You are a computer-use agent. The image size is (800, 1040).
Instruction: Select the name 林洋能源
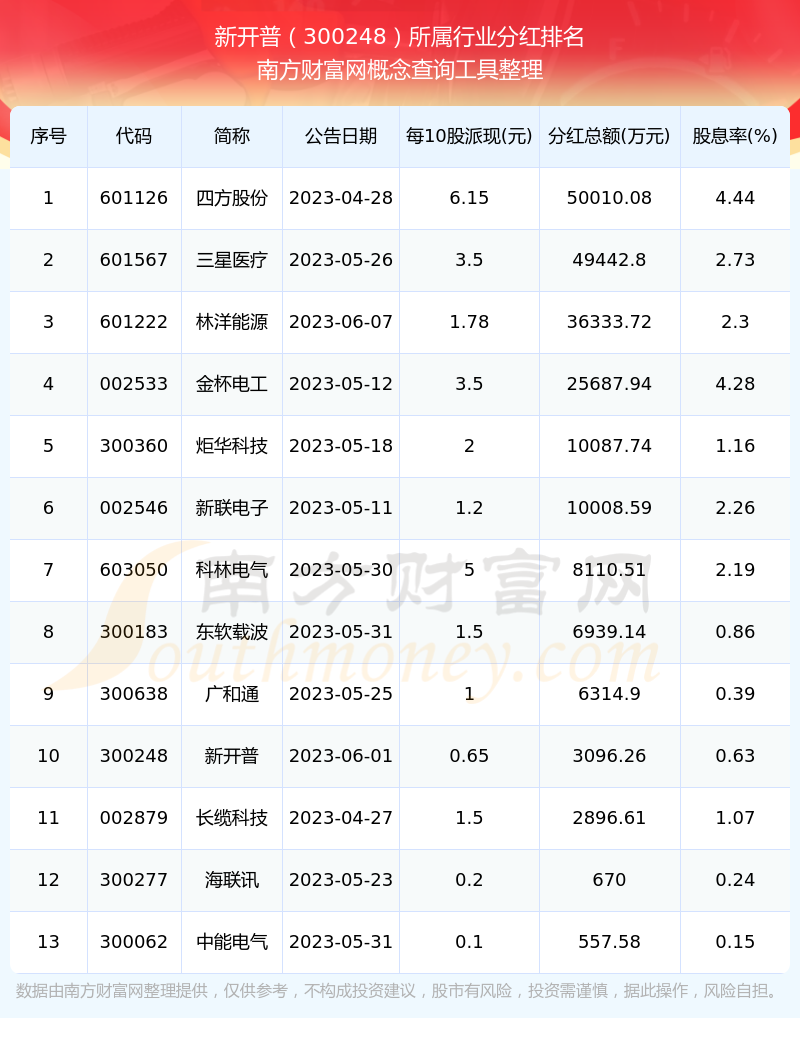pos(232,322)
